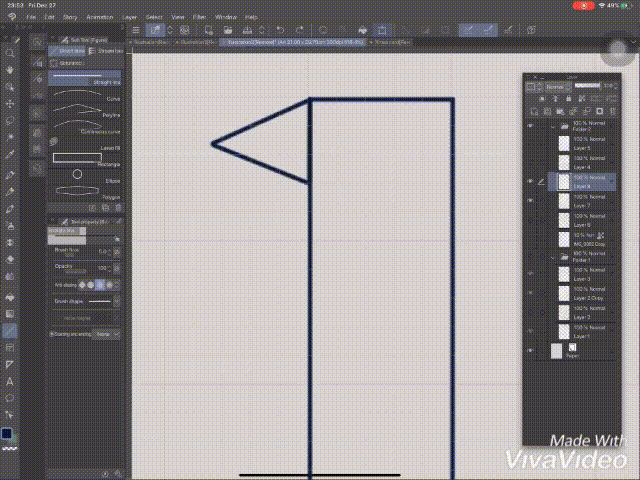Click new raster layer icon in Layer panel
Screen dimensions: 640x480
534,111
